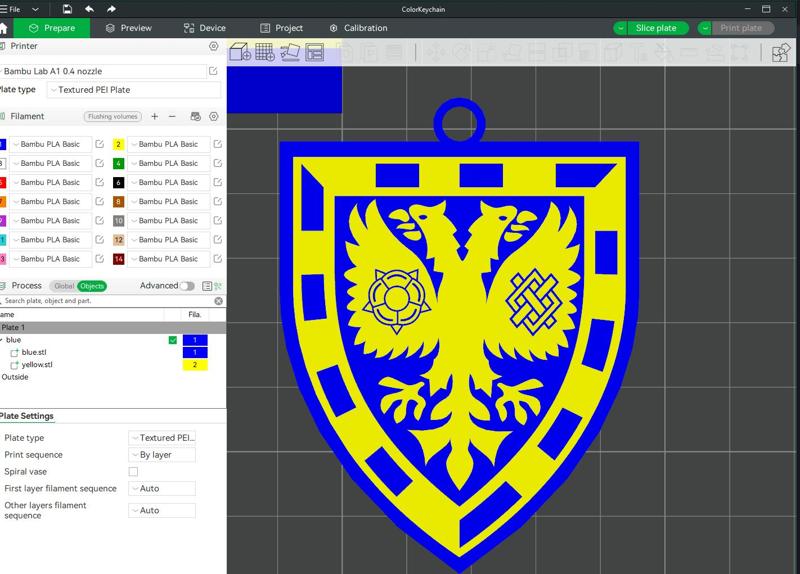Open the Assembly view puzzle icon
This screenshot has width=800, height=574.
[x=781, y=52]
